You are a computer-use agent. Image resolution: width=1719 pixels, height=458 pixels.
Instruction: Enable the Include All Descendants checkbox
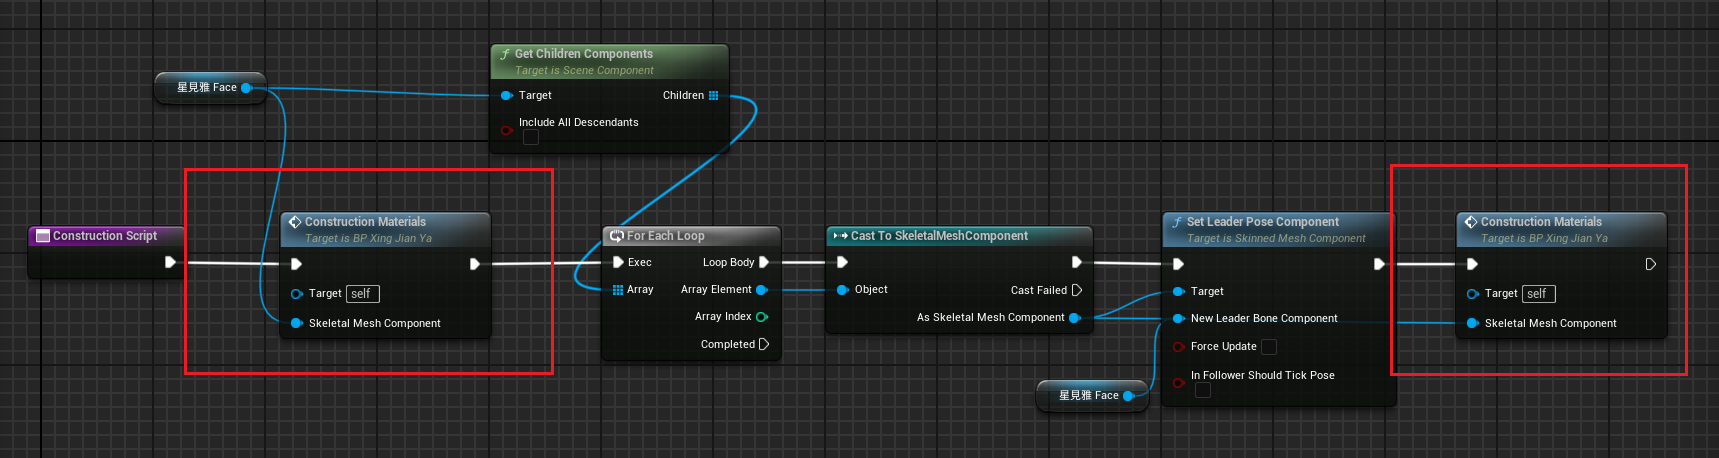531,137
